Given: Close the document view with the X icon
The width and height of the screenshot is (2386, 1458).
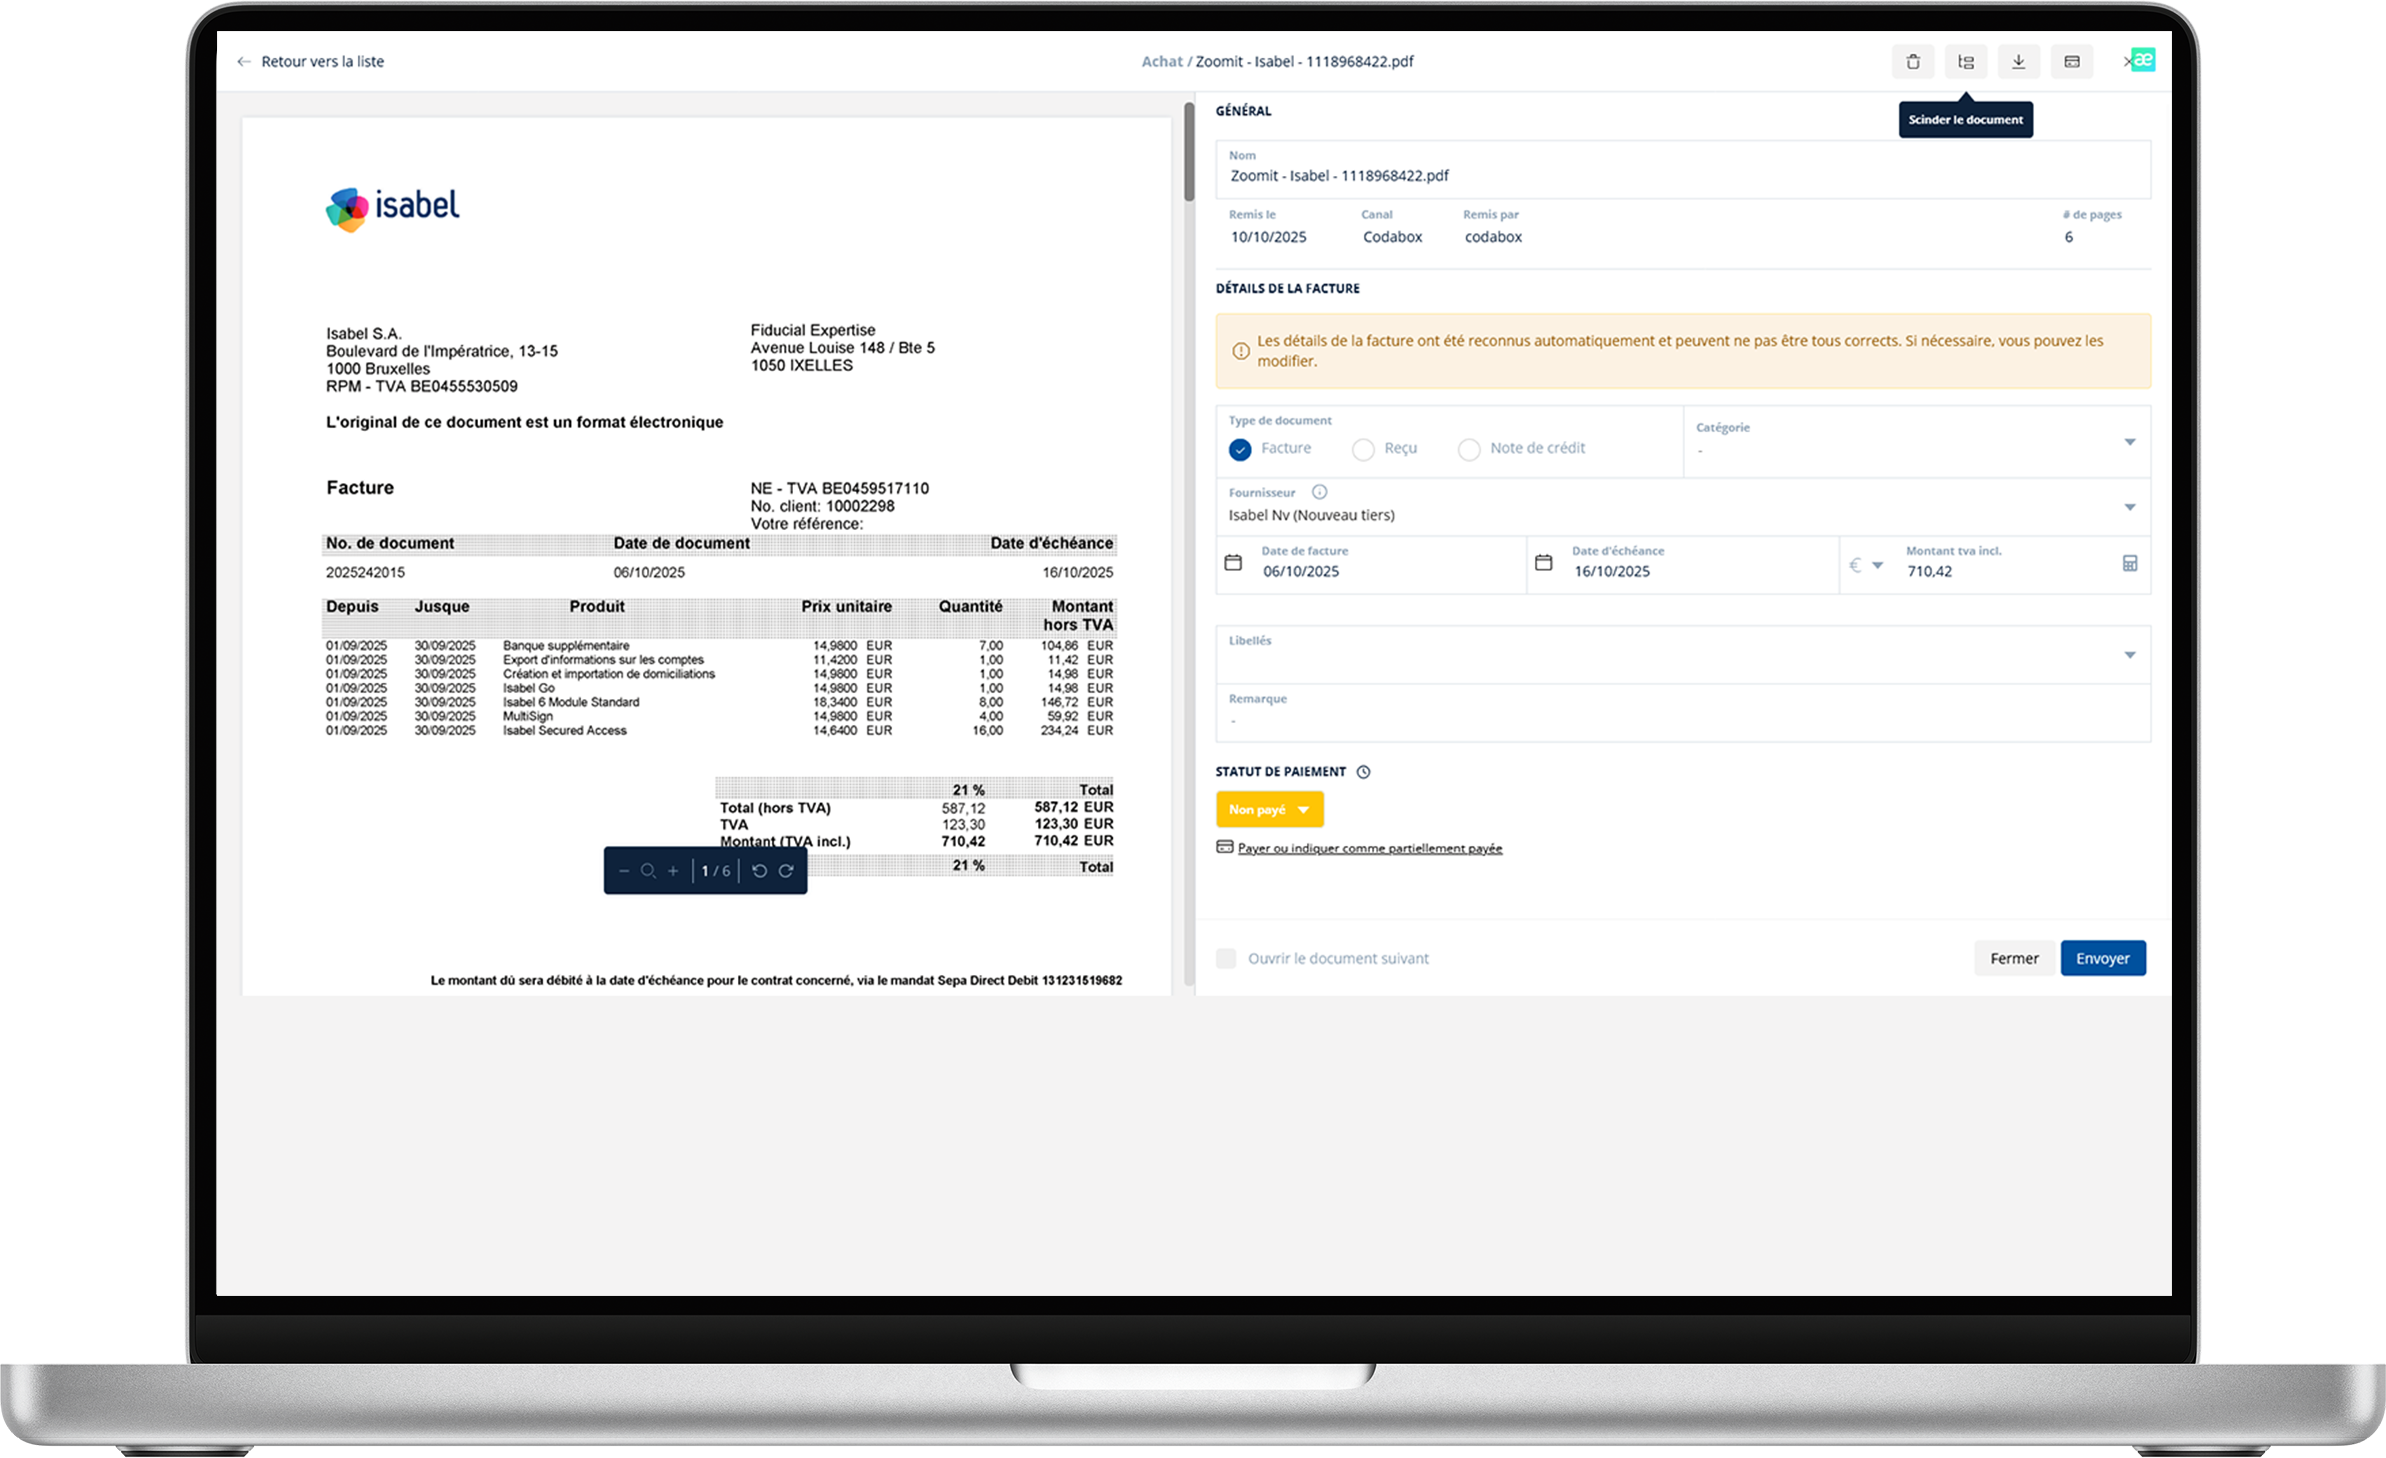Looking at the screenshot, I should pyautogui.click(x=2127, y=62).
